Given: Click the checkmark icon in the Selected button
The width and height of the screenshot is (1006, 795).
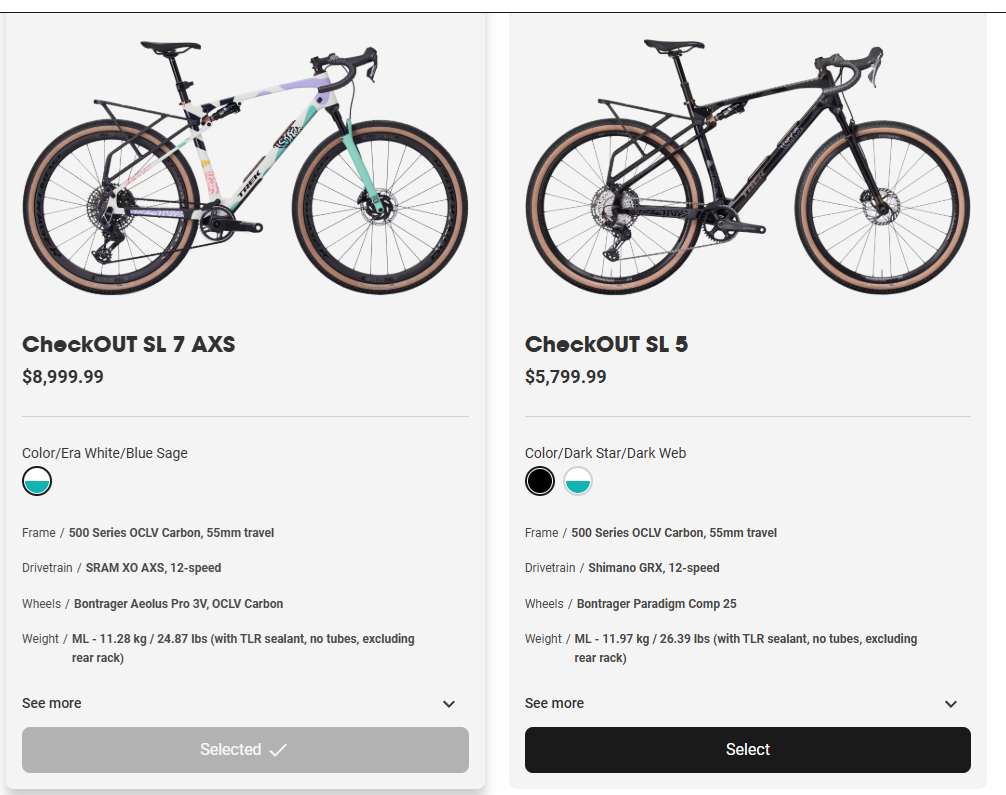Looking at the screenshot, I should (x=278, y=750).
